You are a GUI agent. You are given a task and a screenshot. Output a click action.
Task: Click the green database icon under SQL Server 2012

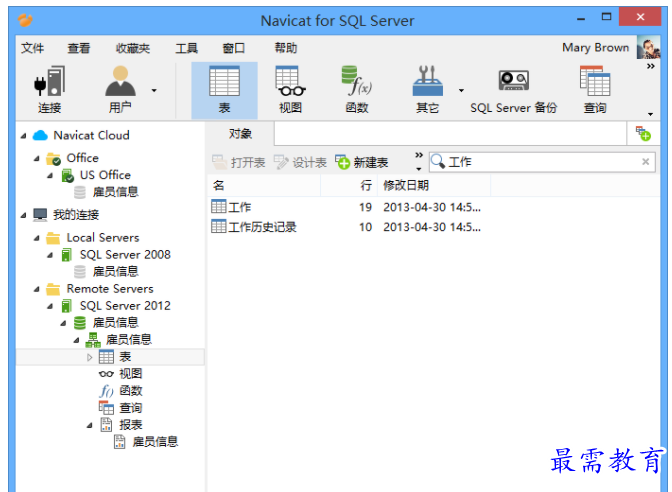pos(80,323)
